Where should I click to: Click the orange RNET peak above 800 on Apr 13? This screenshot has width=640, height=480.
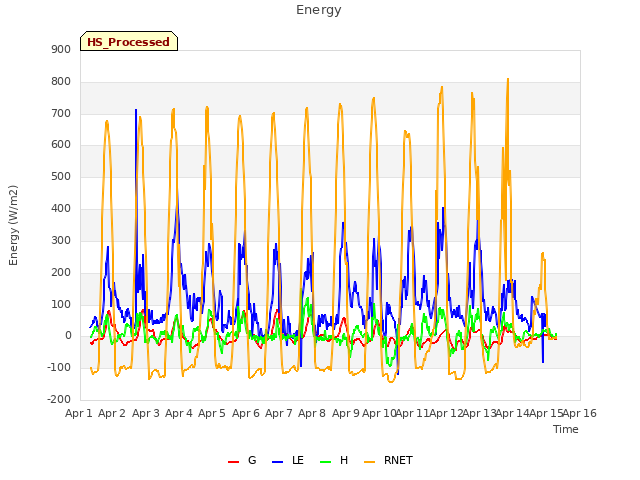tap(508, 80)
